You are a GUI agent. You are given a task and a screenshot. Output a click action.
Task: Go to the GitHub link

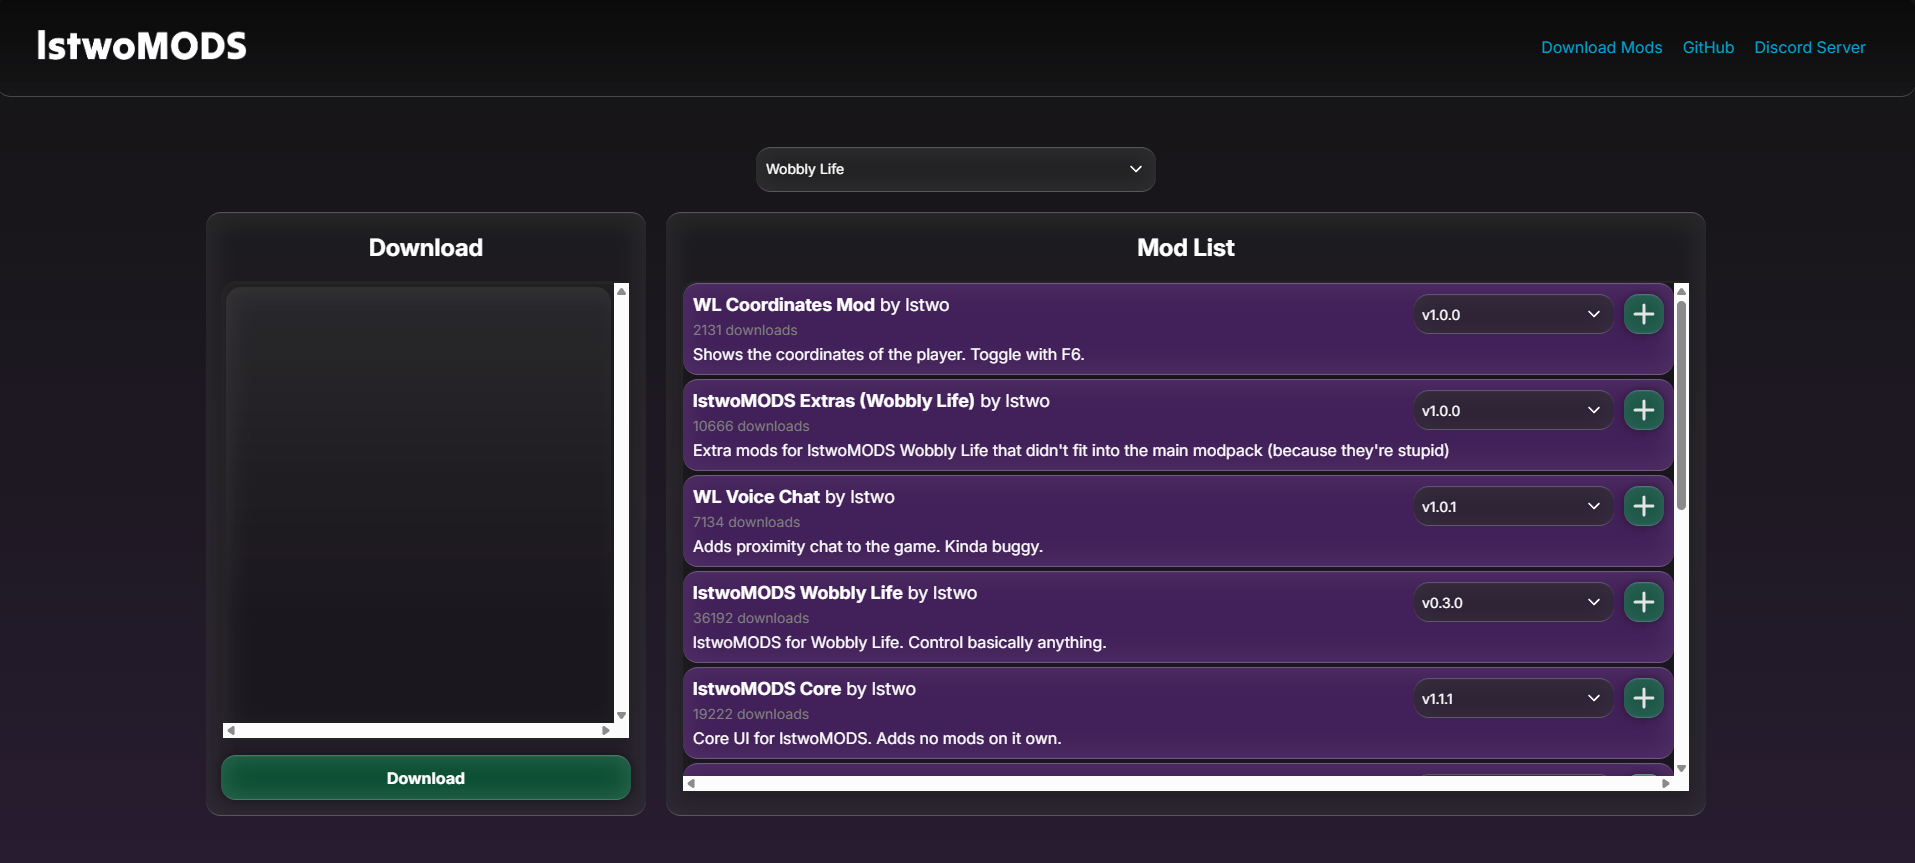[x=1708, y=47]
